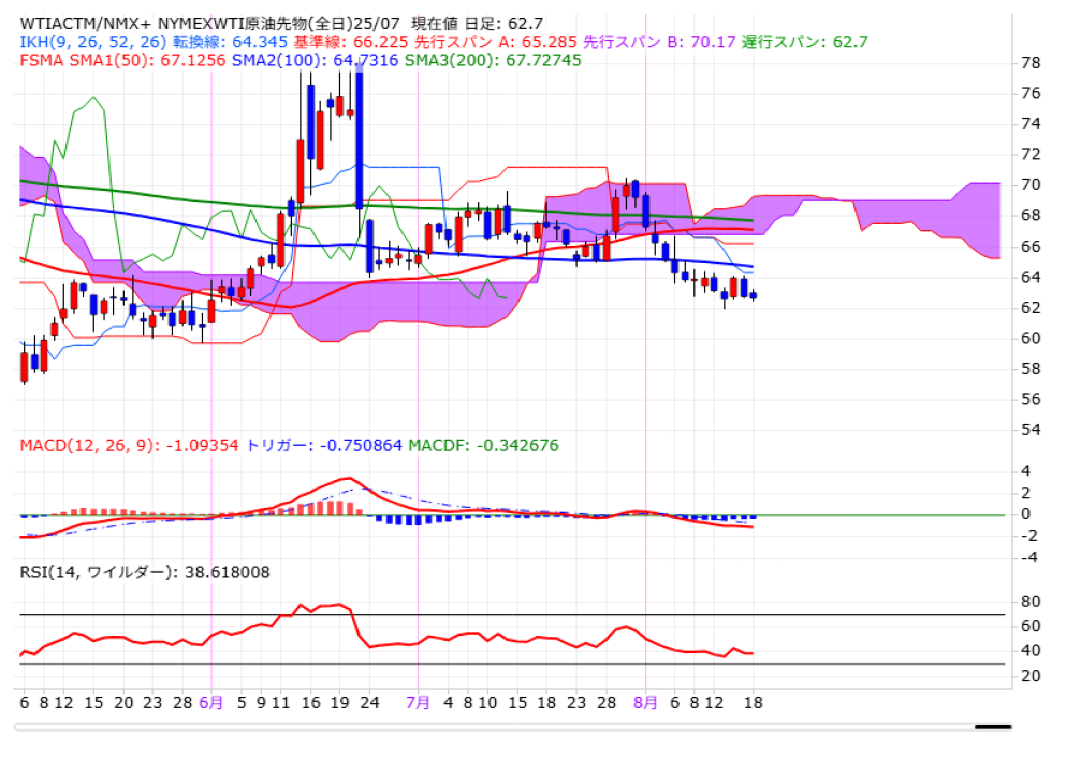Click the 先行スパン B: 70.17 label

tap(659, 42)
